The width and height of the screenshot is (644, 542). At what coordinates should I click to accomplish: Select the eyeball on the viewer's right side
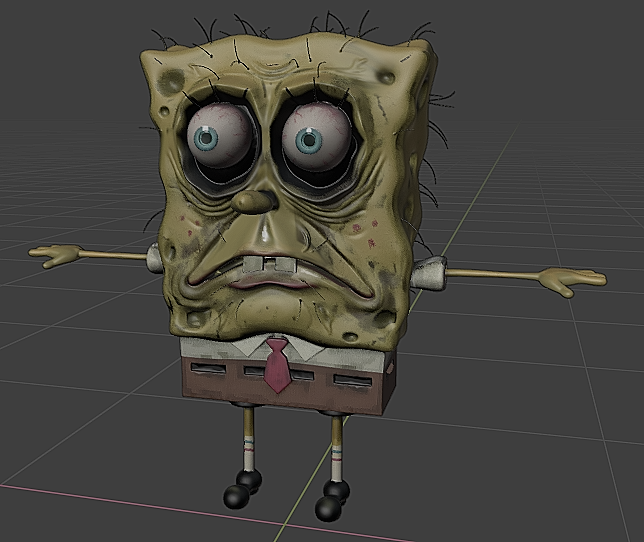(317, 137)
